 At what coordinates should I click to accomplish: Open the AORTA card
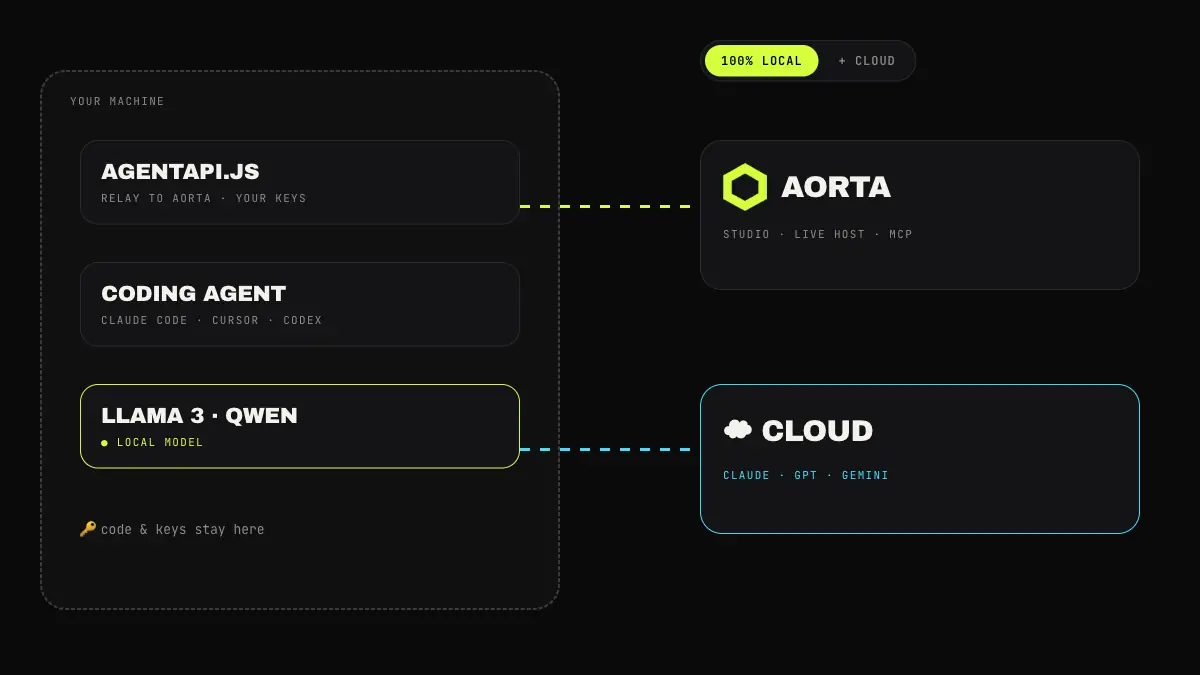coord(920,215)
